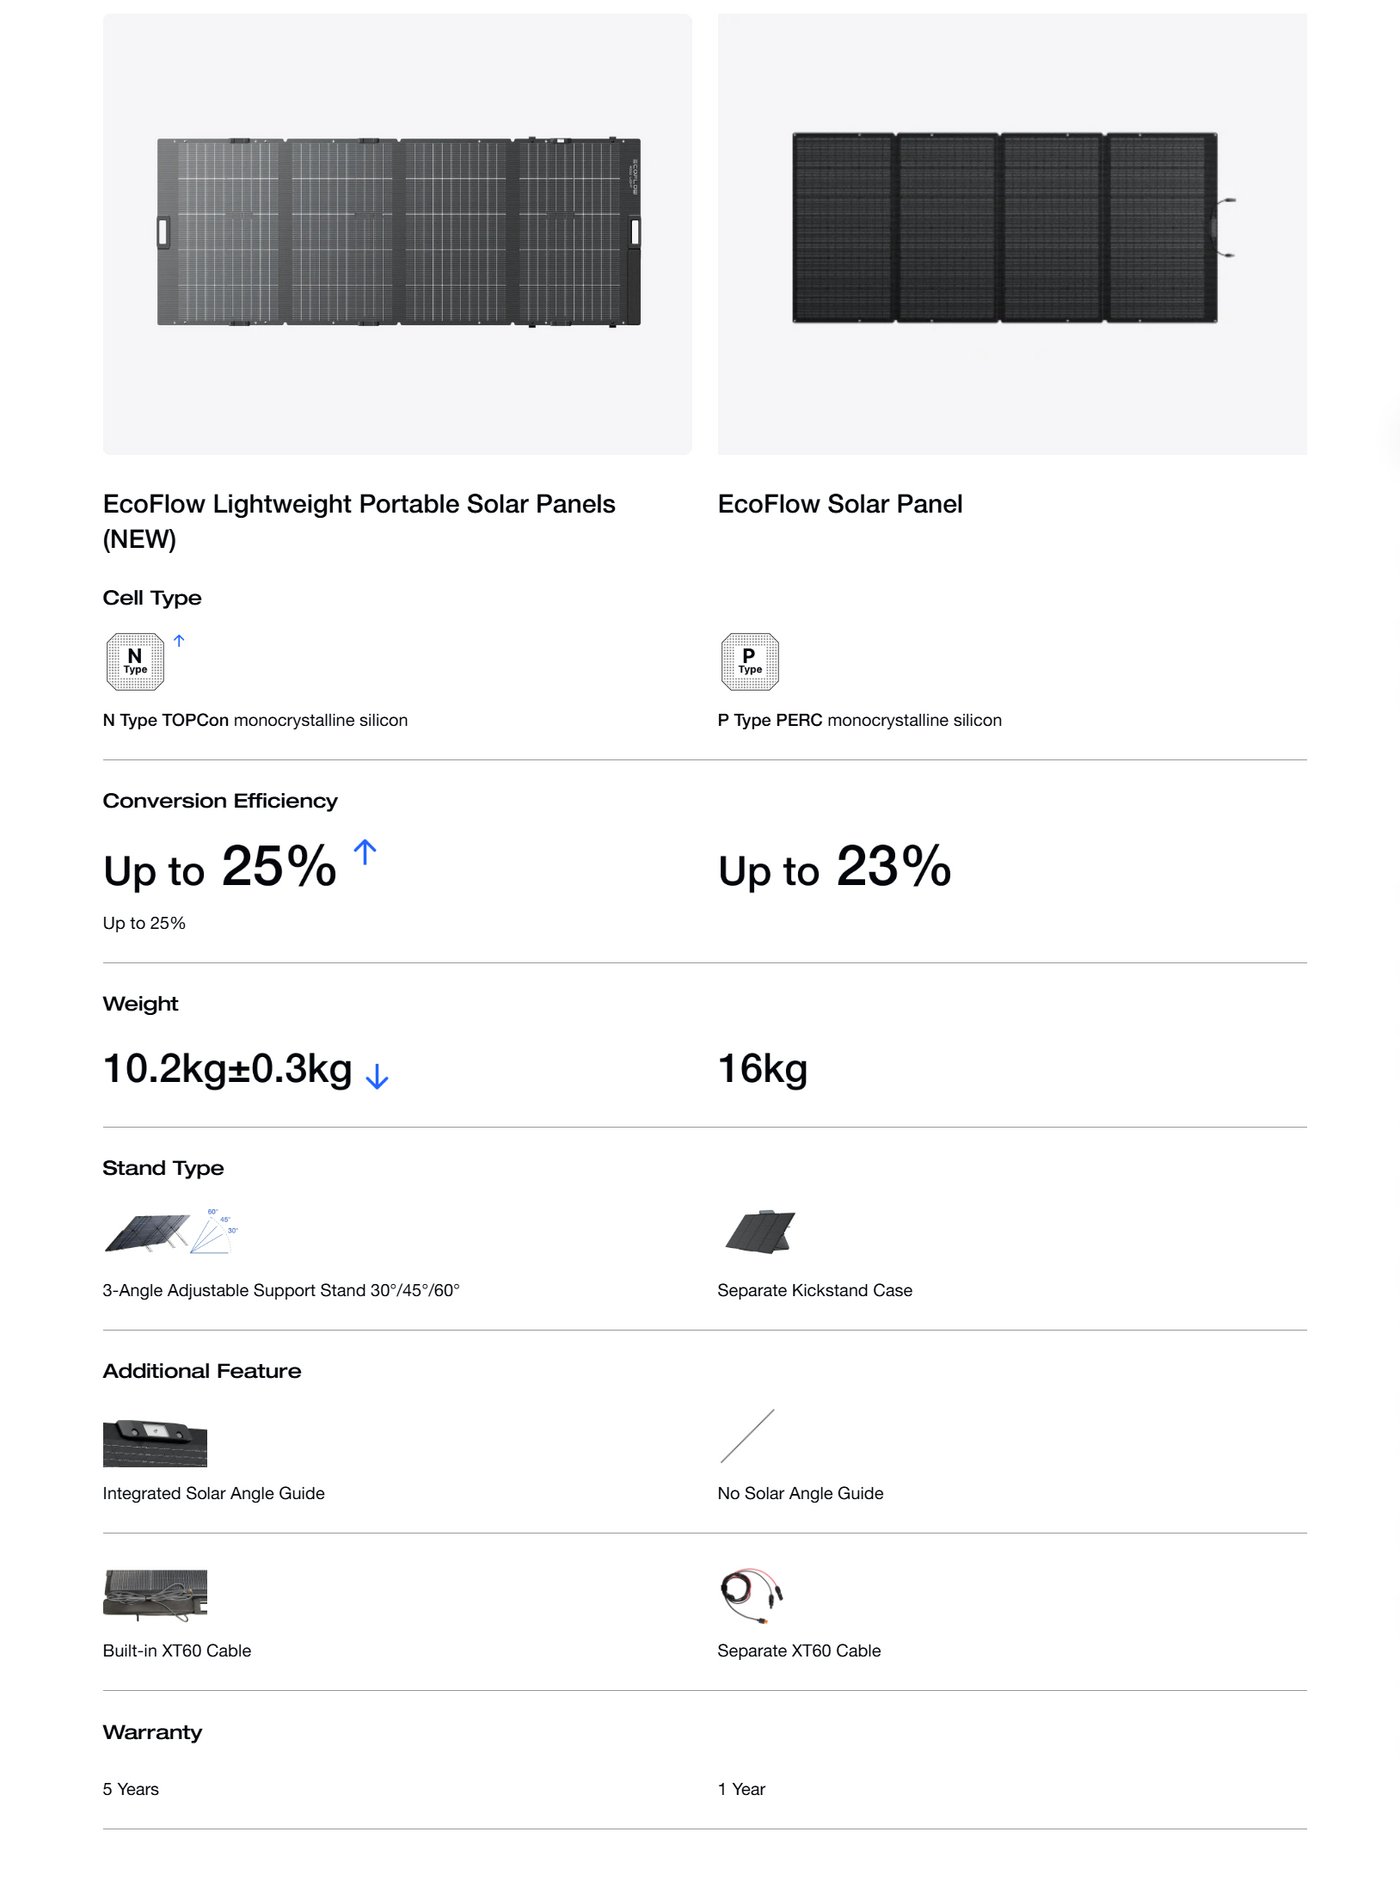Open the EcoFlow Solar Panel product image
The height and width of the screenshot is (1881, 1400).
click(1012, 233)
